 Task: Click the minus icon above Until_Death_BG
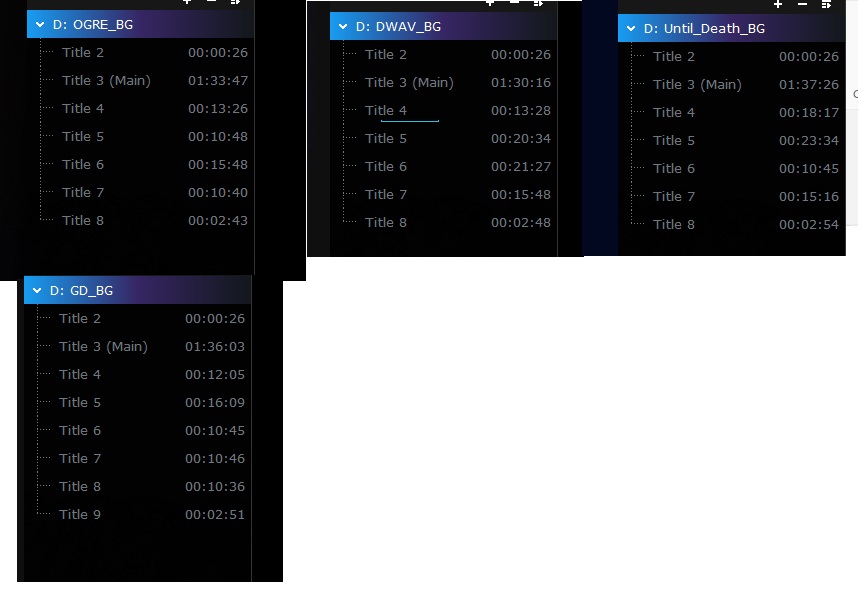(802, 4)
